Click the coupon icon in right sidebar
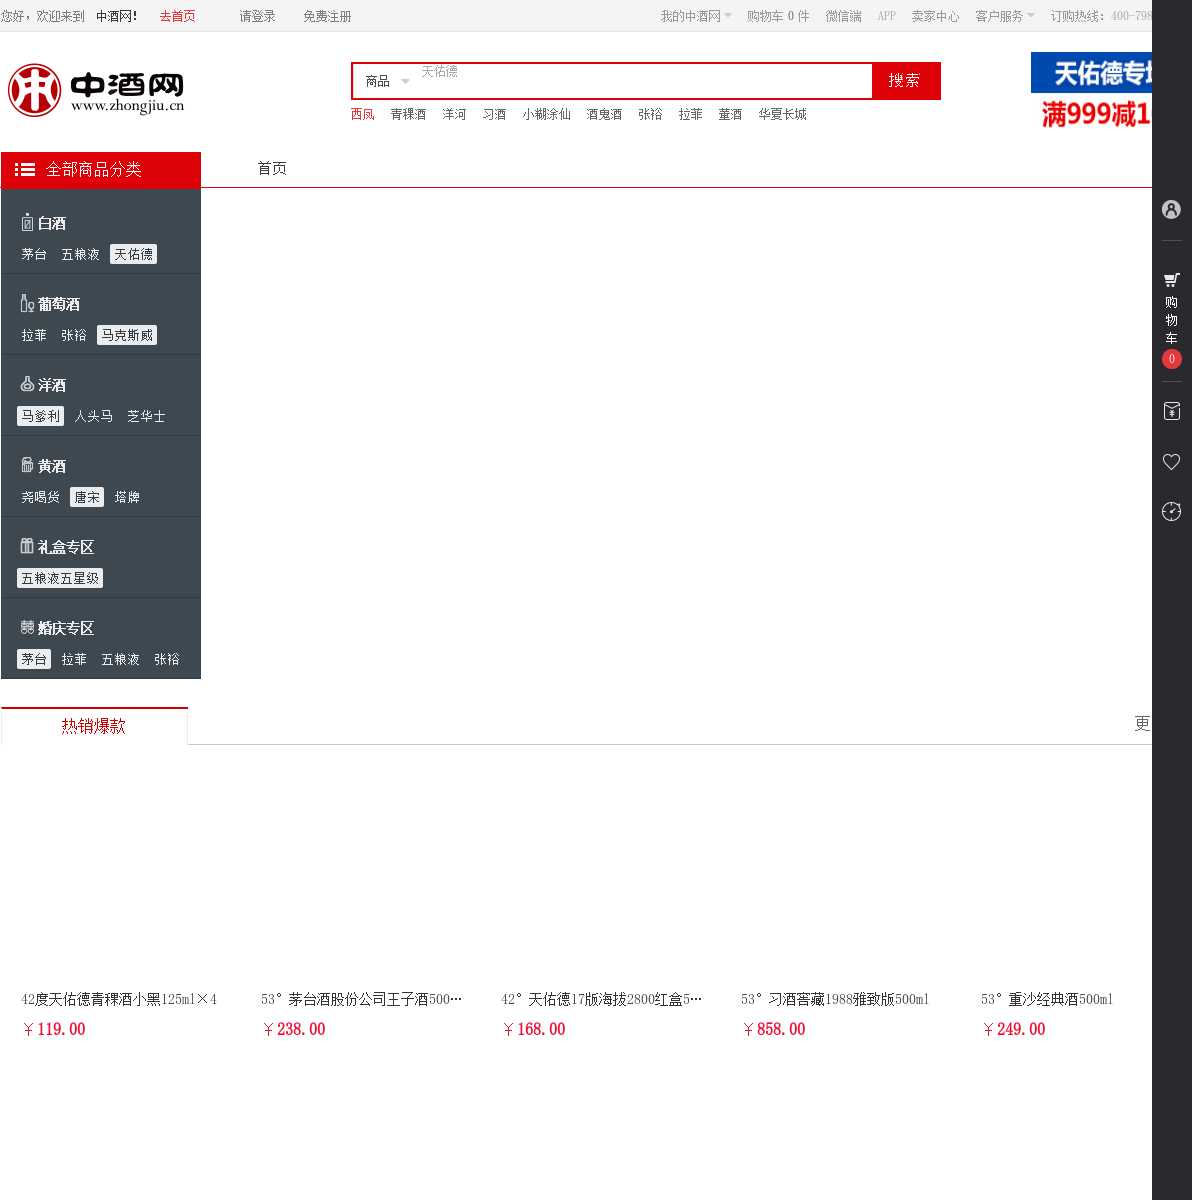This screenshot has width=1192, height=1200. pyautogui.click(x=1171, y=411)
